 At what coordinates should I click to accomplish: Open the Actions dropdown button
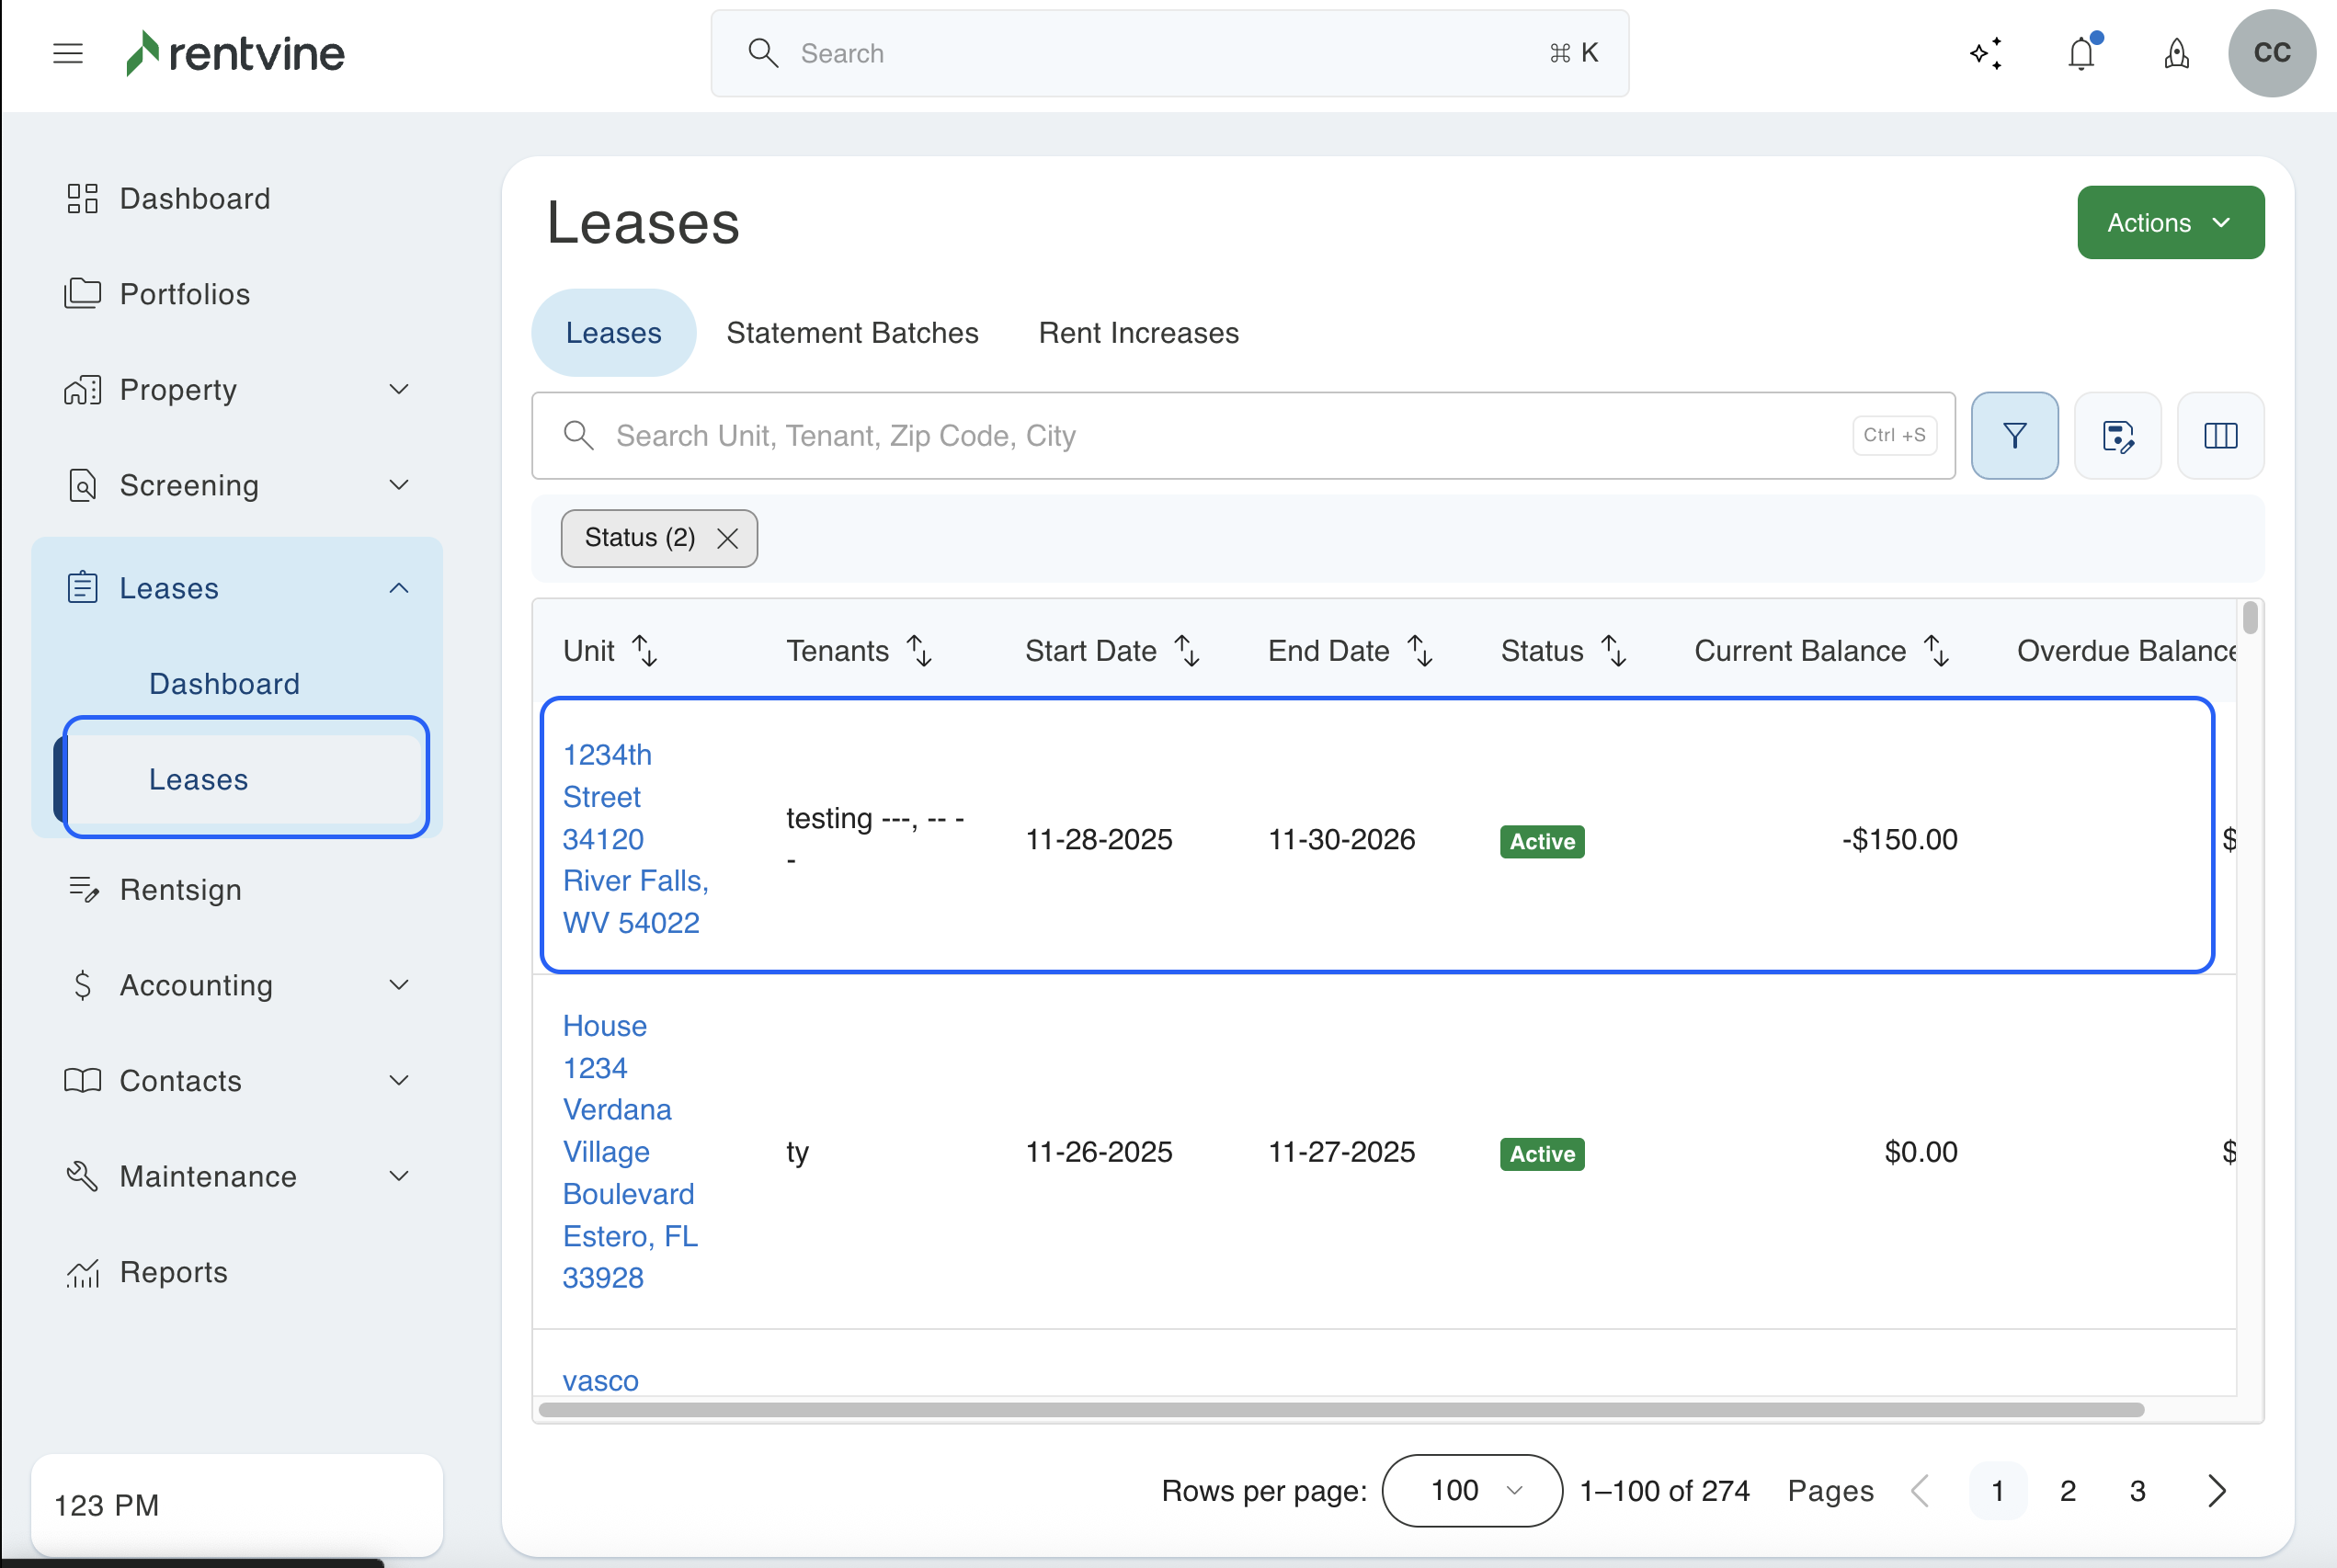(x=2170, y=222)
